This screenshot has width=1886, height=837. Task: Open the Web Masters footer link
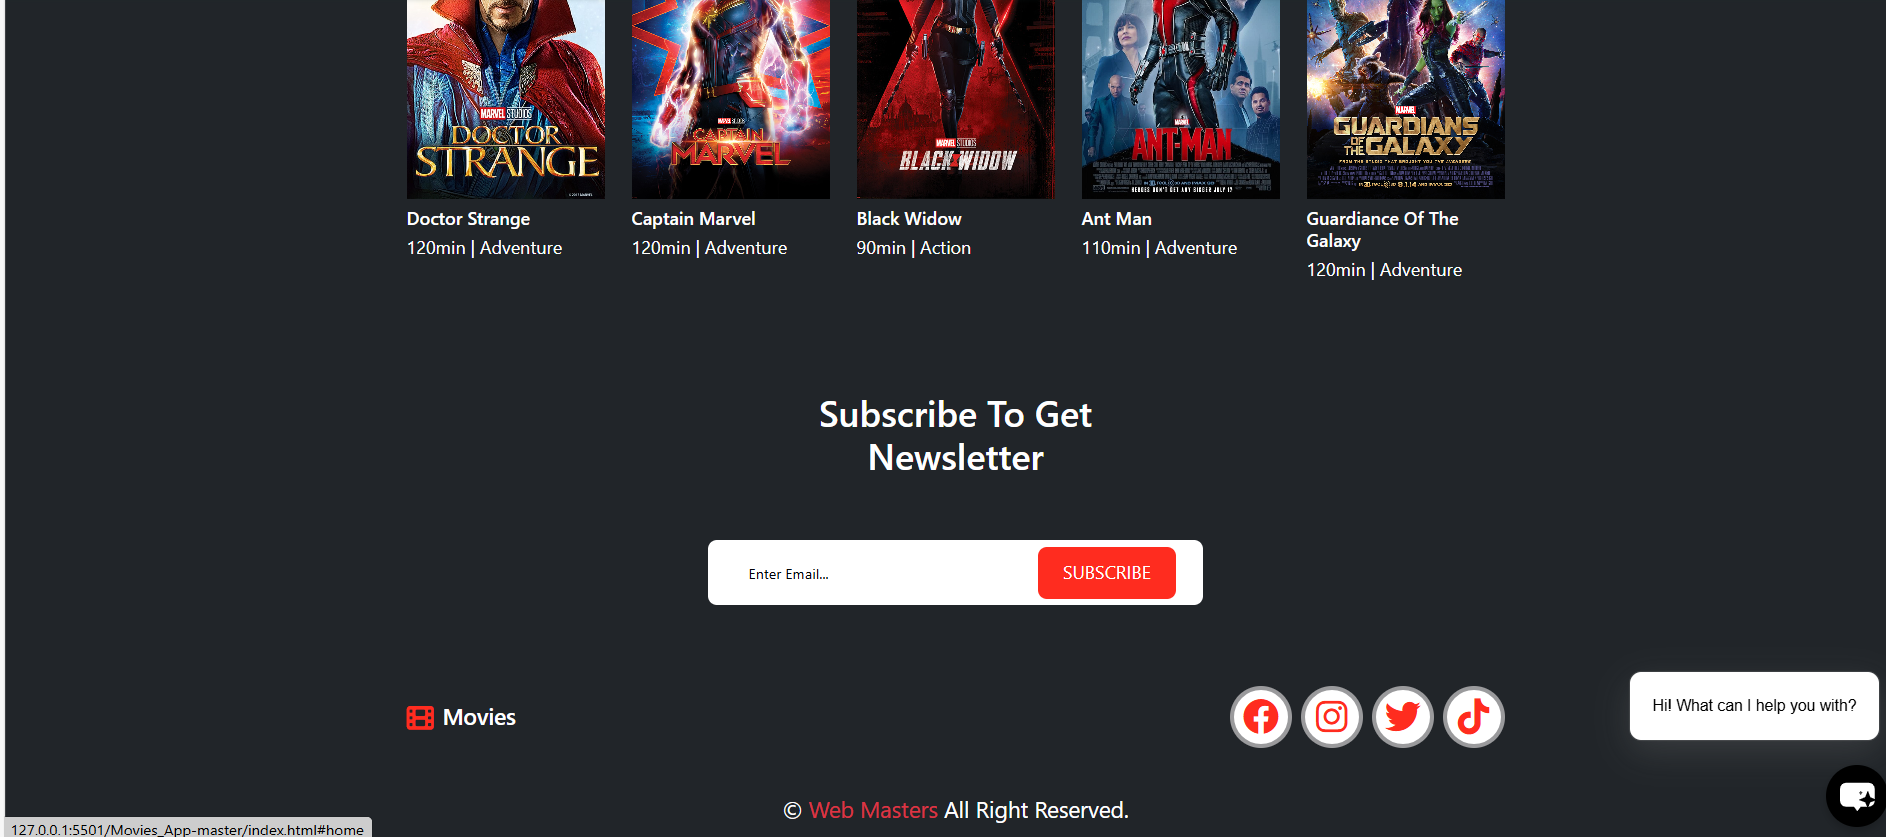click(873, 810)
